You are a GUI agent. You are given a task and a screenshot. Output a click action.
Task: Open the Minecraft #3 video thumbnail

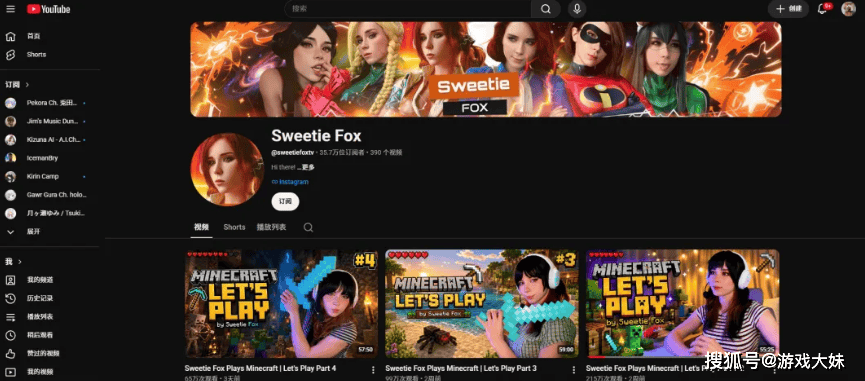(x=482, y=304)
